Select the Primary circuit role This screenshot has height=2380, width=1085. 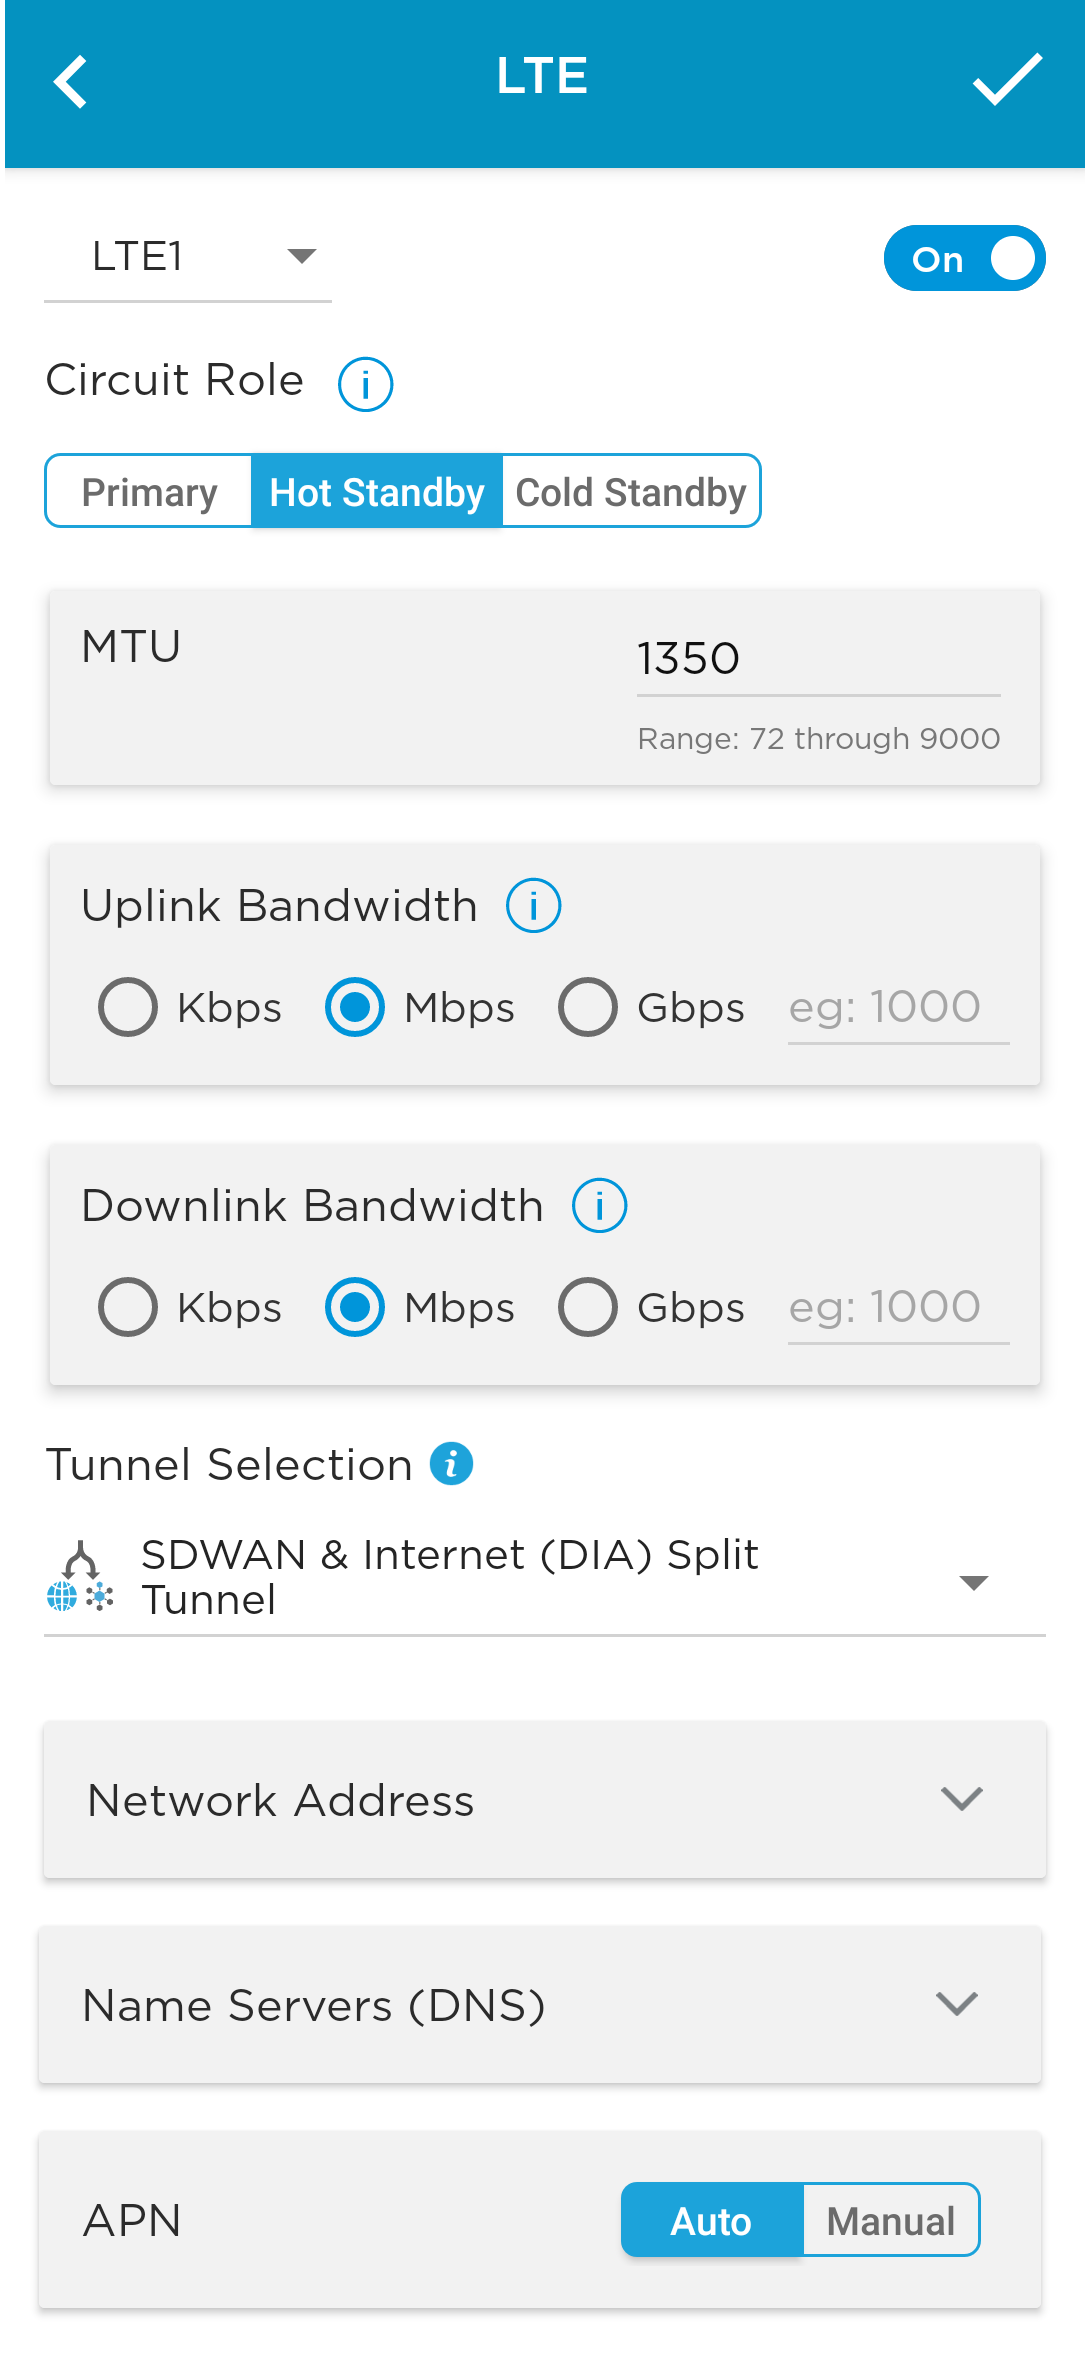pos(149,492)
